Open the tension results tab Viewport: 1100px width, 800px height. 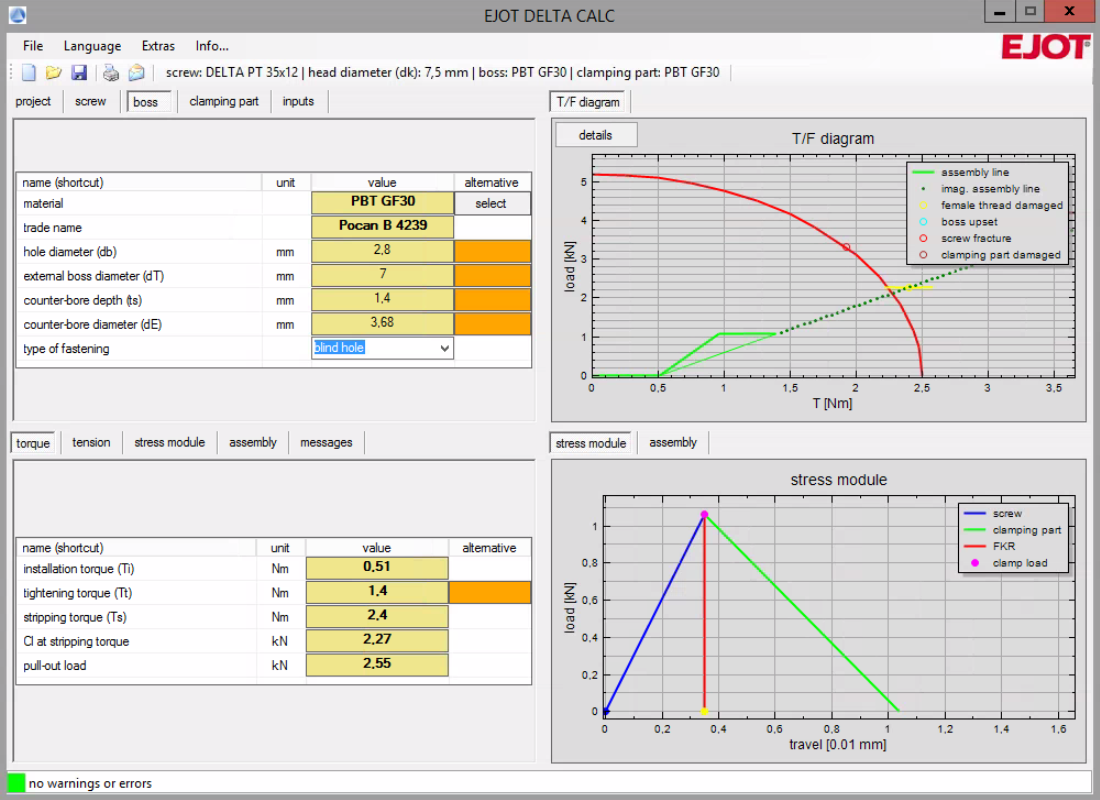coord(91,443)
